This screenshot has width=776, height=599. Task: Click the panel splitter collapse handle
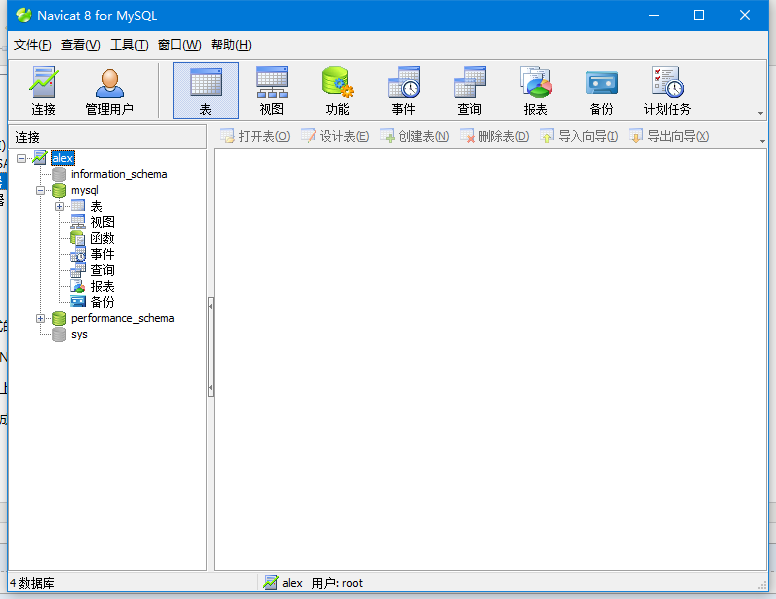(211, 347)
